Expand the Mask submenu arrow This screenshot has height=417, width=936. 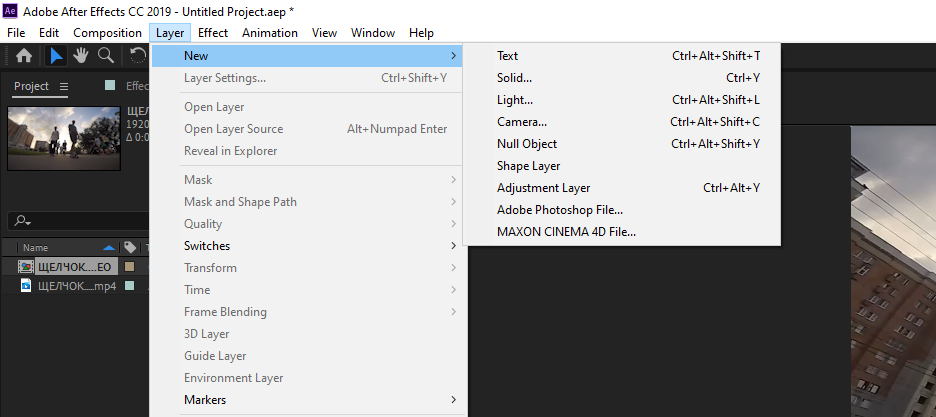click(454, 180)
